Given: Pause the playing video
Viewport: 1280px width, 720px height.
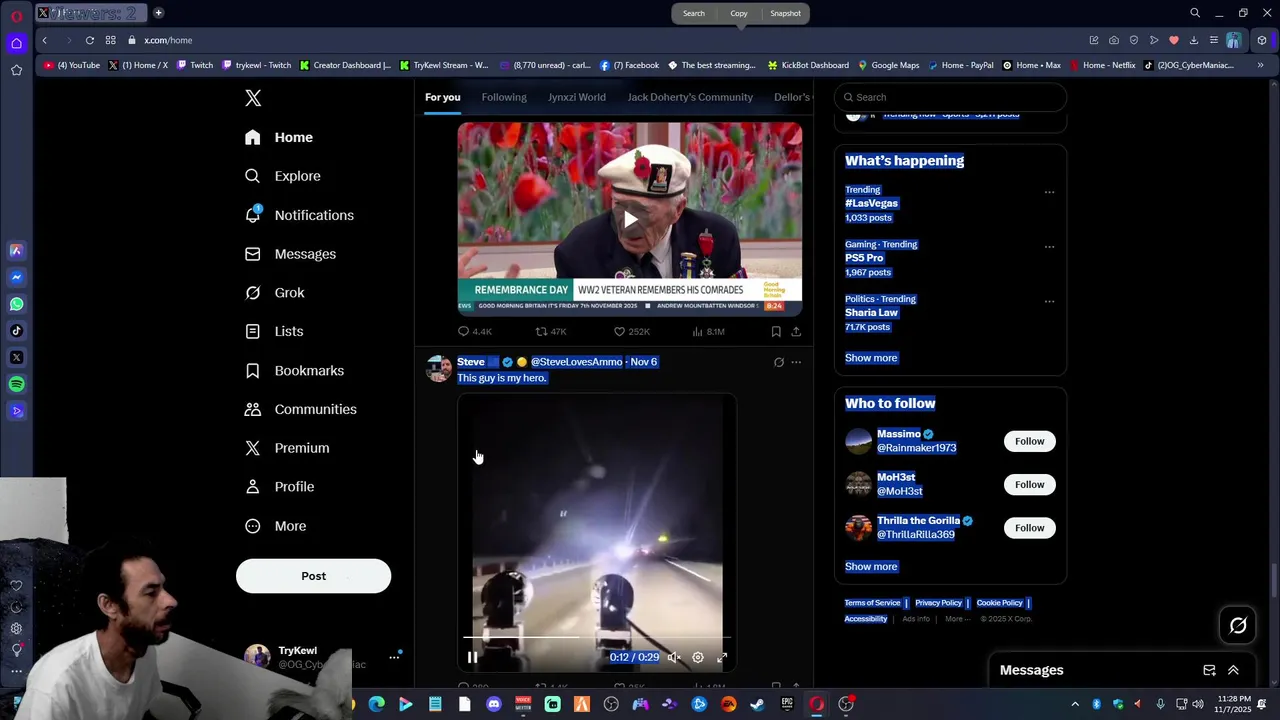Looking at the screenshot, I should coord(472,657).
